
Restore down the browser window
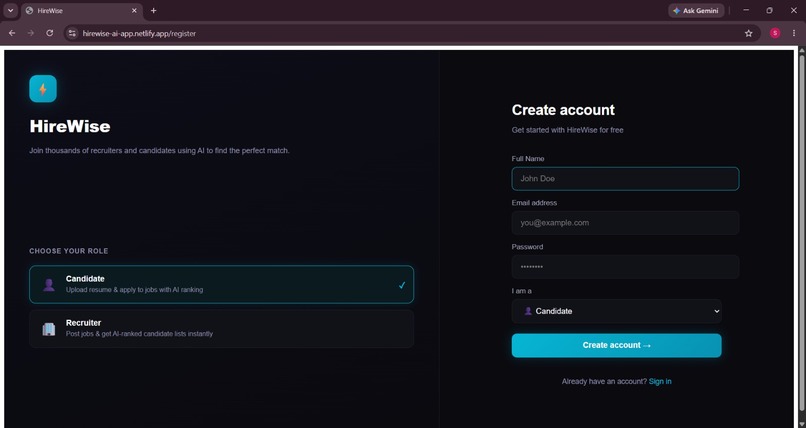point(770,10)
